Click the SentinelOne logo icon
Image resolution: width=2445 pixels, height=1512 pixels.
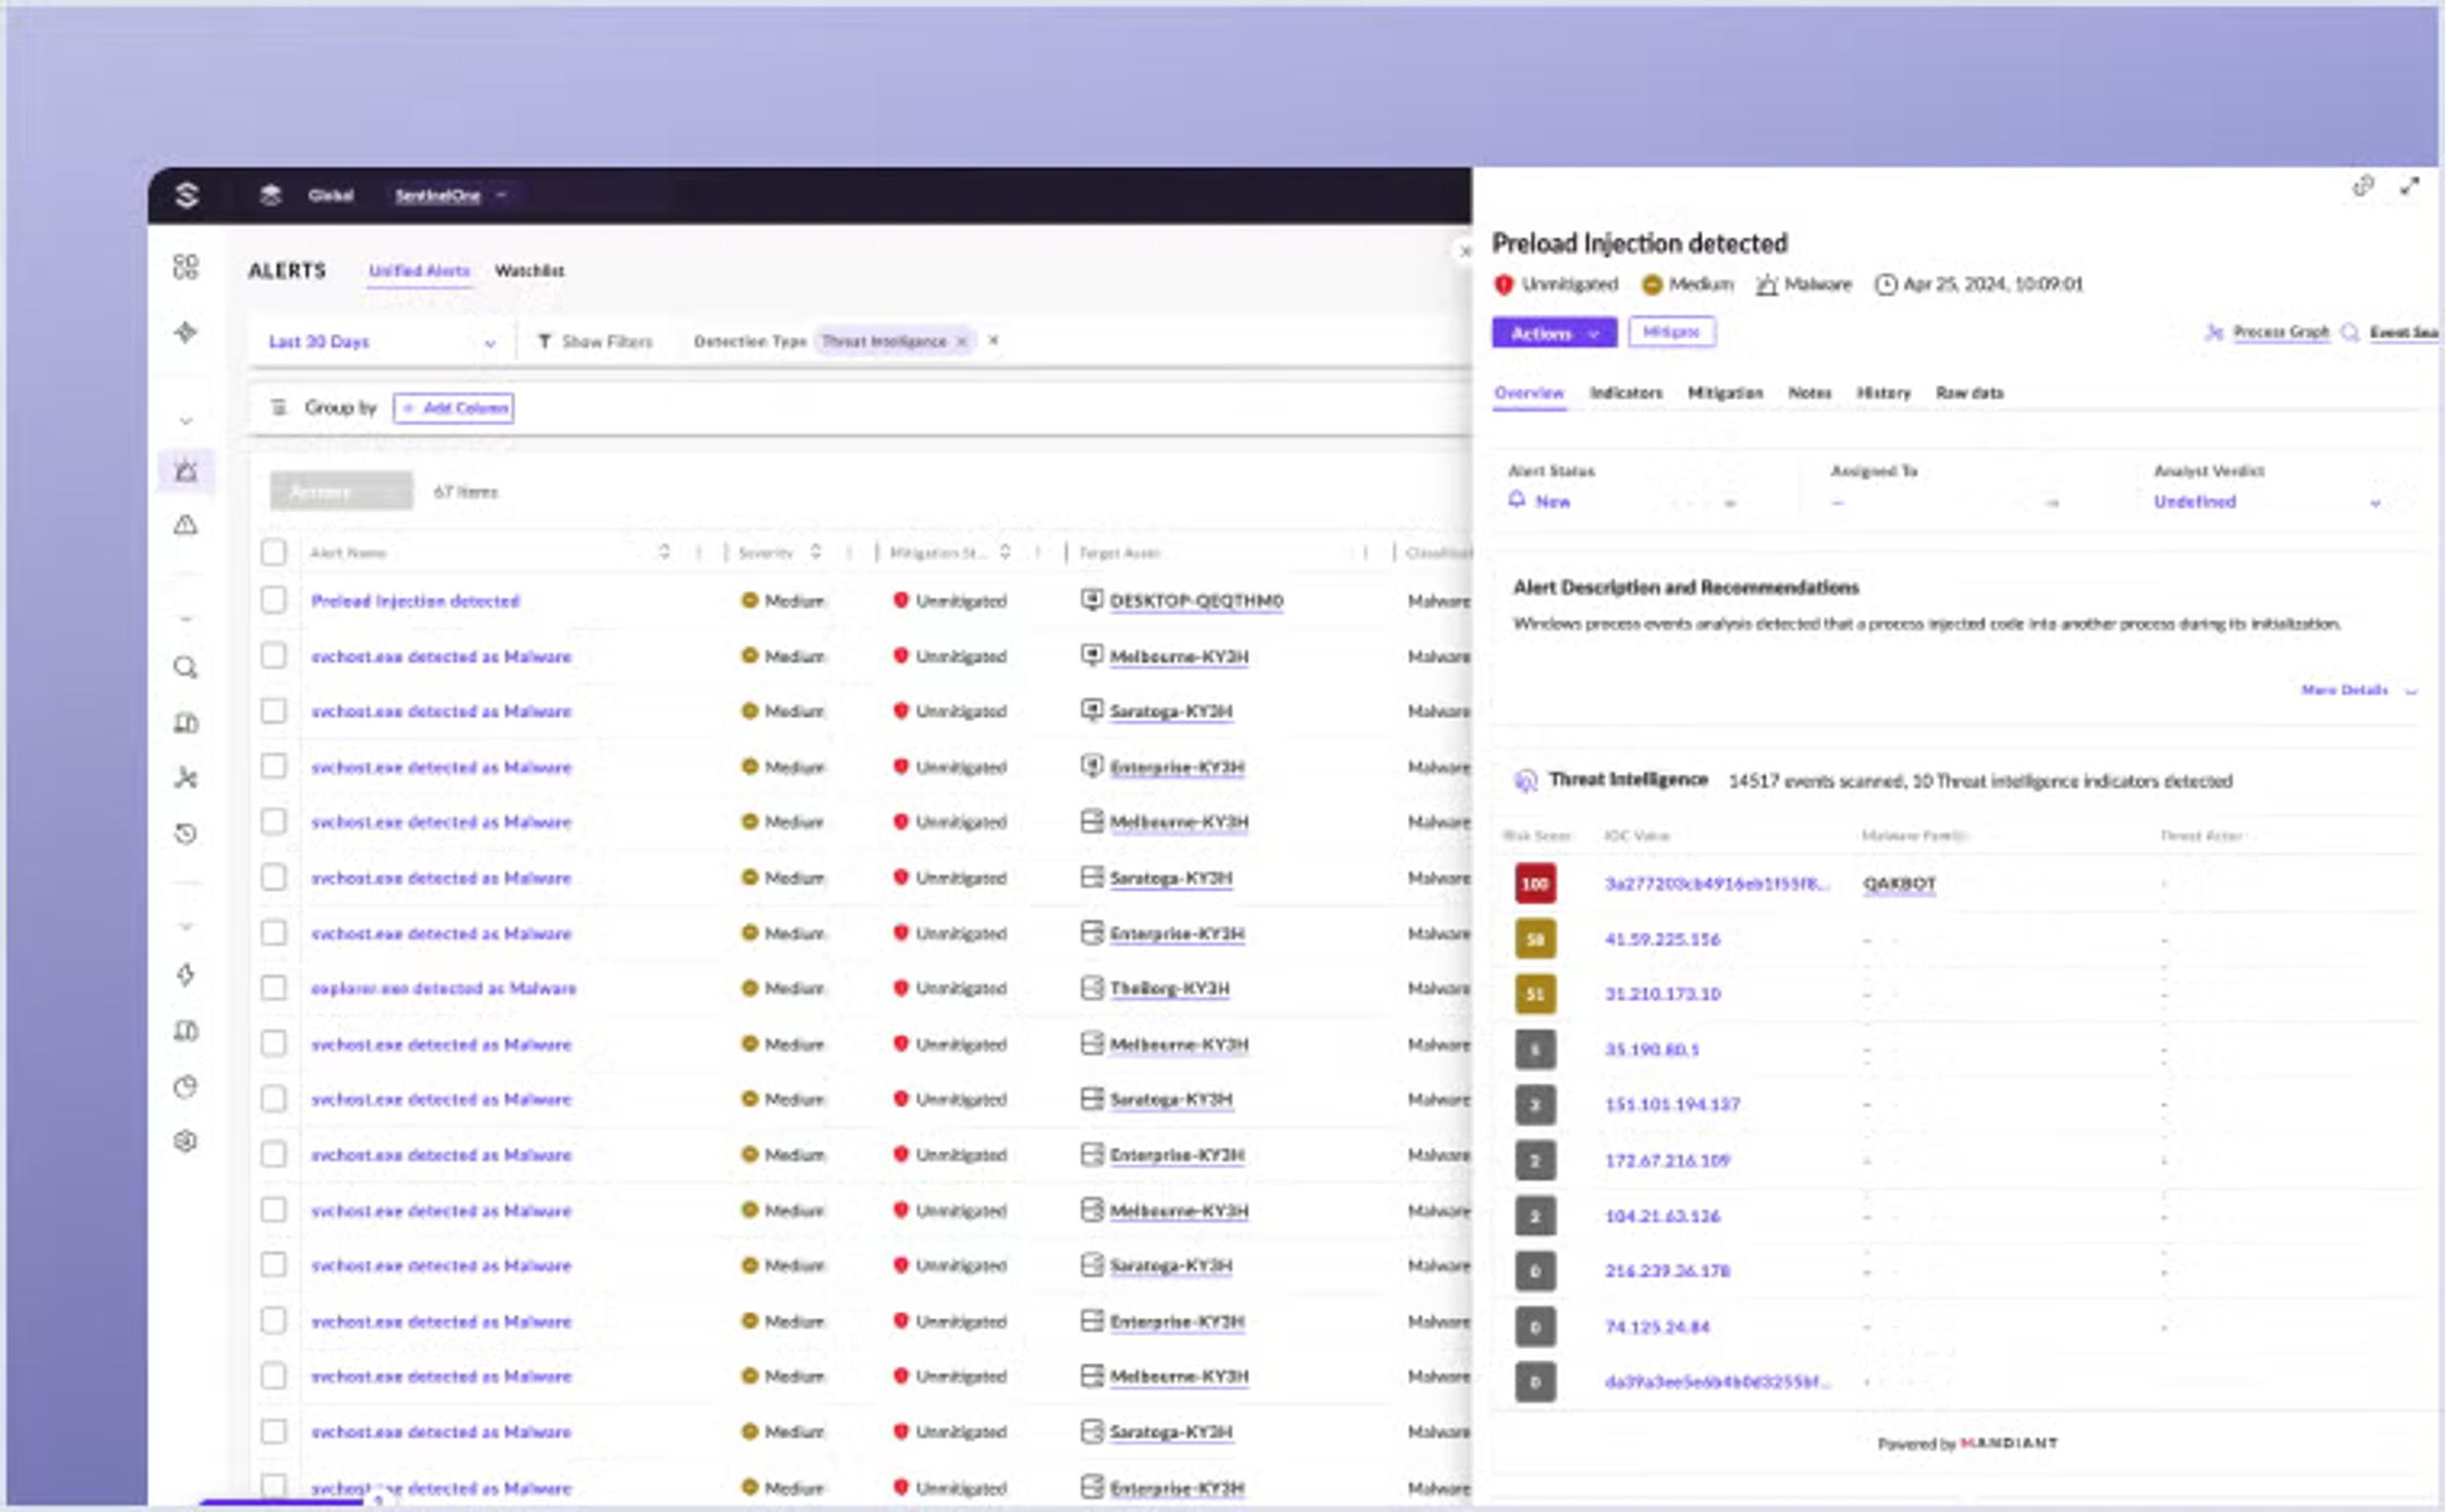point(186,195)
